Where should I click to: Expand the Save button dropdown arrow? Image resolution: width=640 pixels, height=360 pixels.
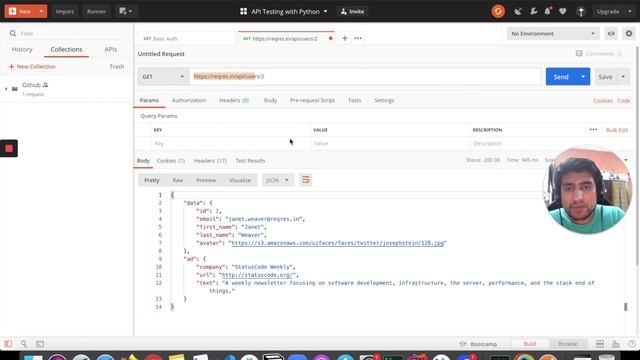pyautogui.click(x=623, y=77)
